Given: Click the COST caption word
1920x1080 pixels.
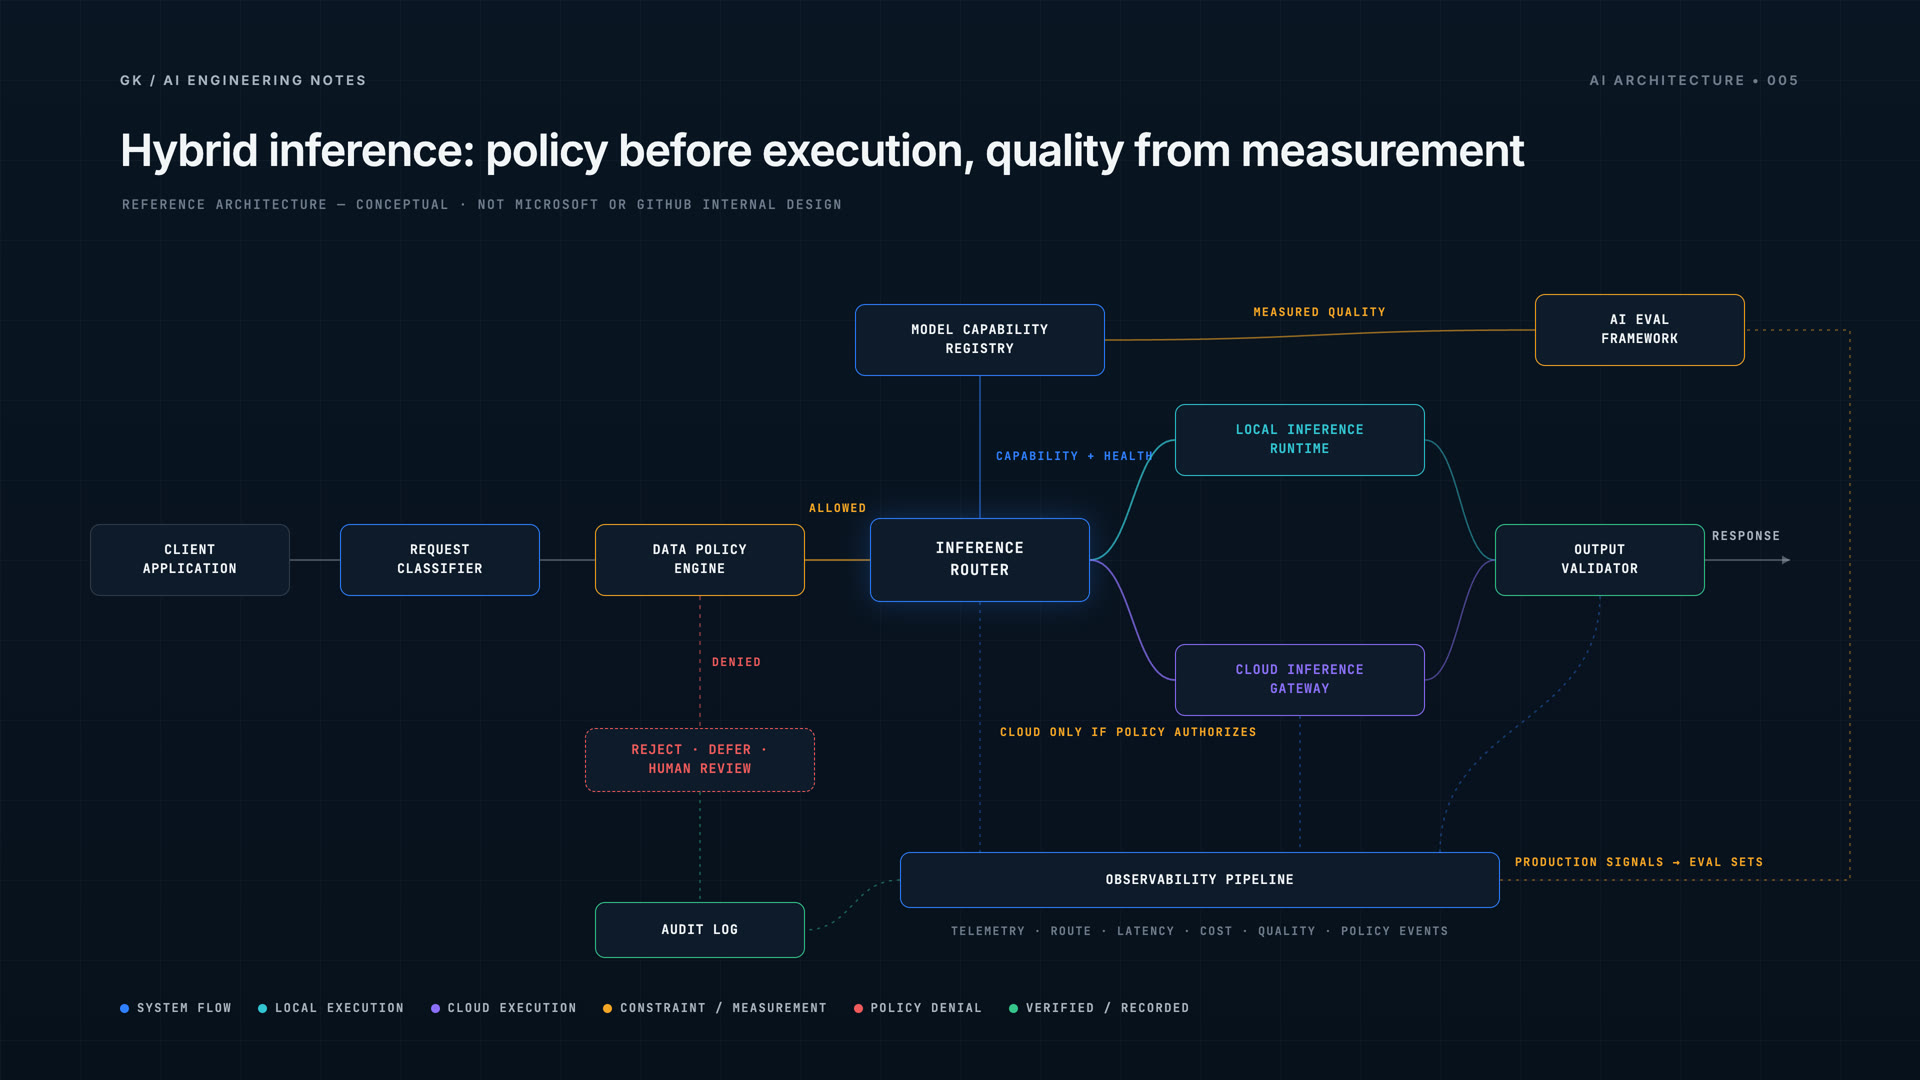Looking at the screenshot, I should pyautogui.click(x=1216, y=931).
